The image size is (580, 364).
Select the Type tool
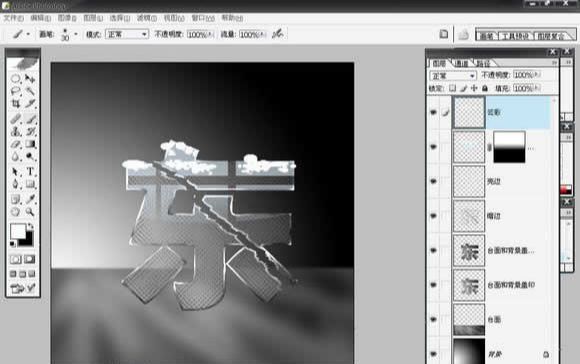[30, 171]
